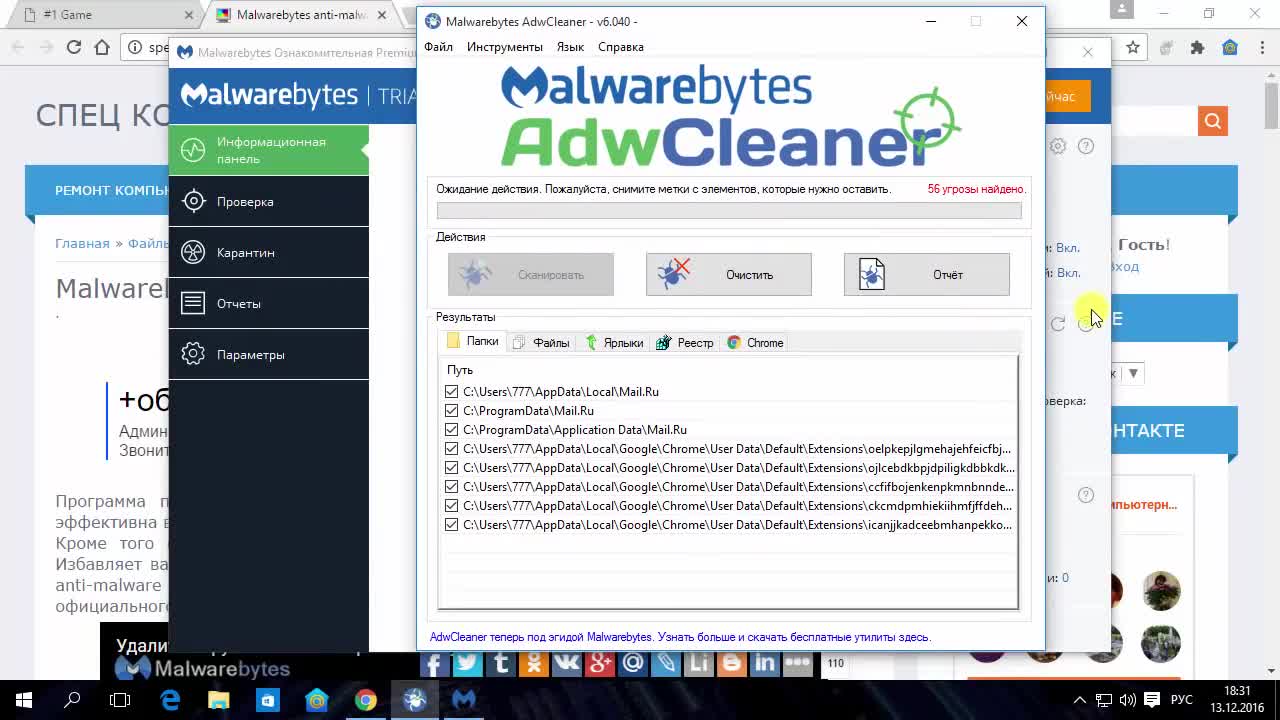Switch to the Папки results tab
The image size is (1280, 720).
point(473,342)
